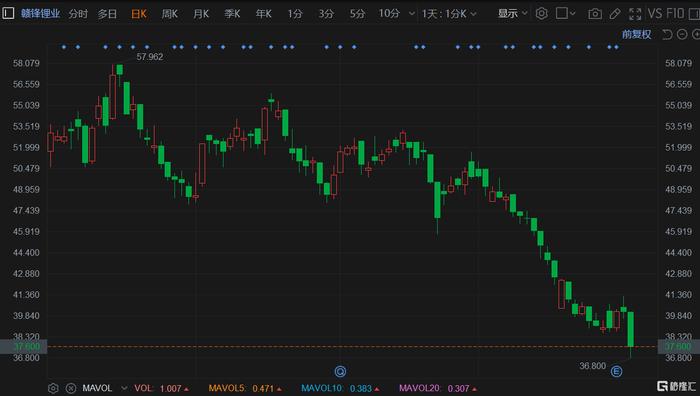
Task: Switch to 多日 multi-day view
Action: point(107,14)
